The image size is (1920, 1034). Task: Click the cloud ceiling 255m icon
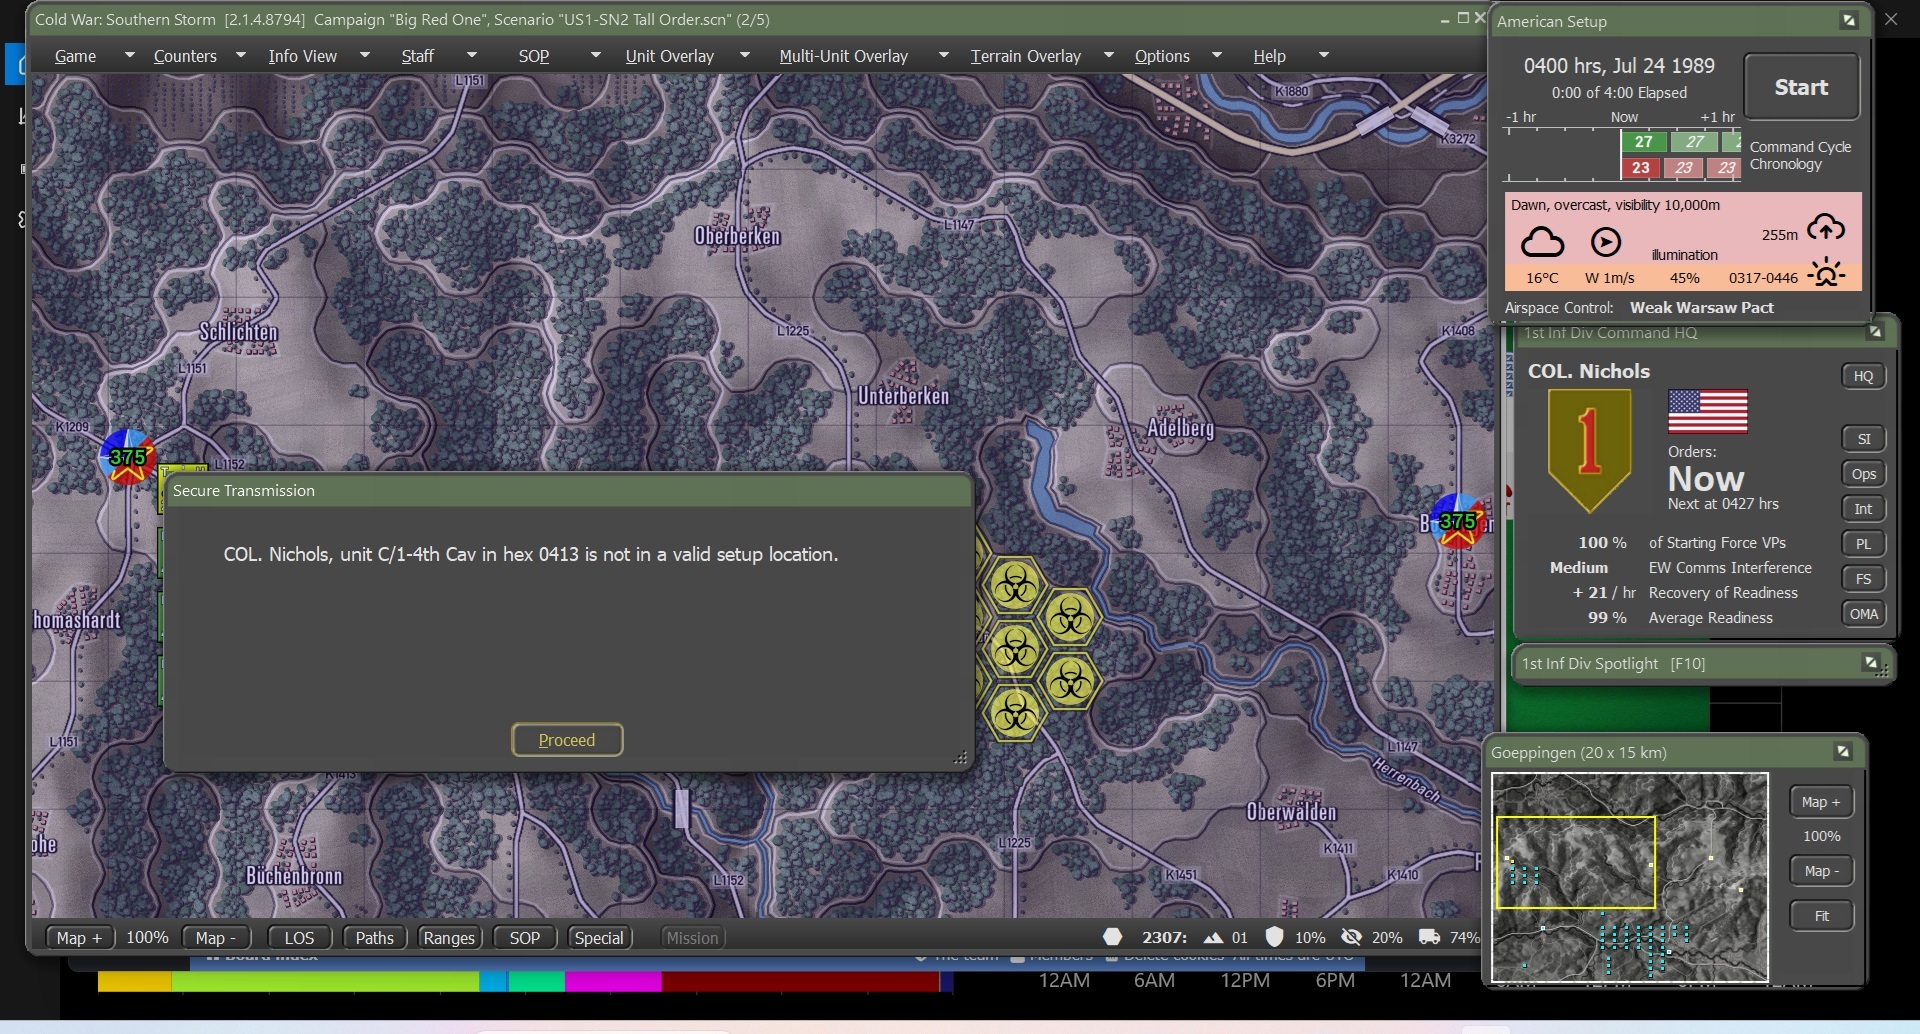(1826, 228)
